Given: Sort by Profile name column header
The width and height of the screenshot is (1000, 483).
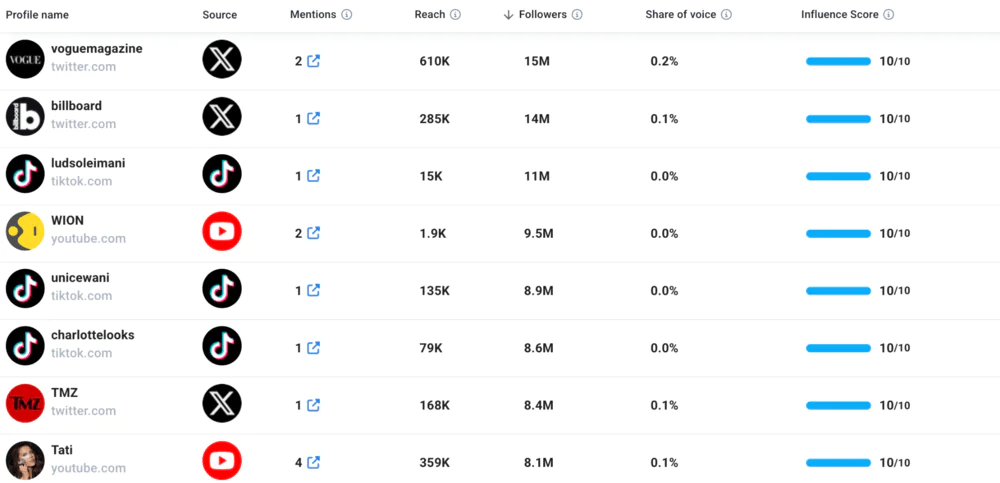Looking at the screenshot, I should coord(37,15).
